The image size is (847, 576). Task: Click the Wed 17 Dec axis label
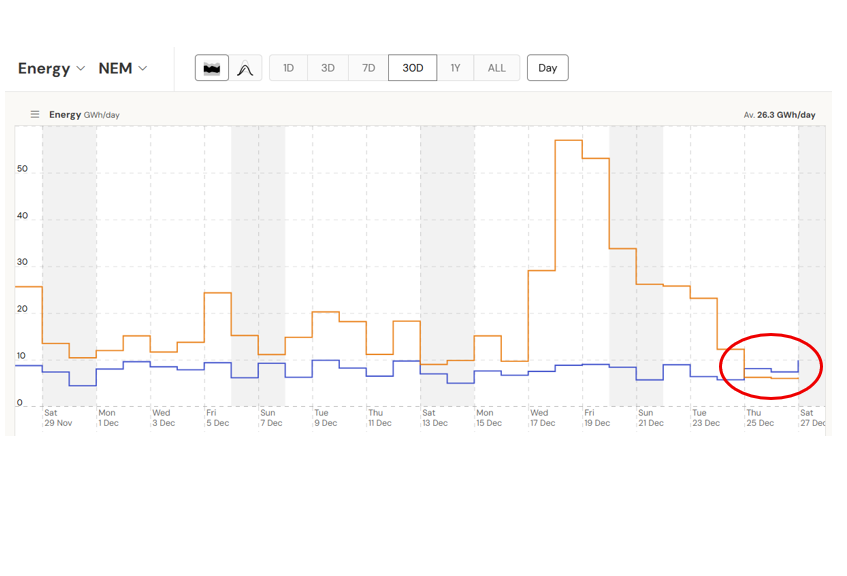542,418
